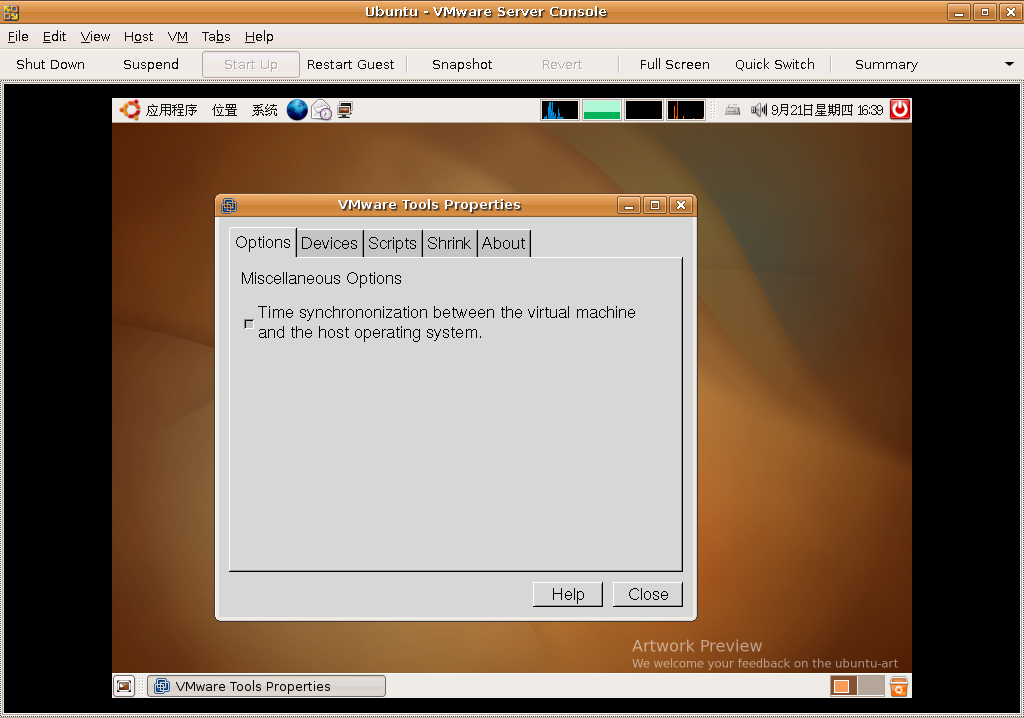Switch to the About tab

click(x=504, y=243)
